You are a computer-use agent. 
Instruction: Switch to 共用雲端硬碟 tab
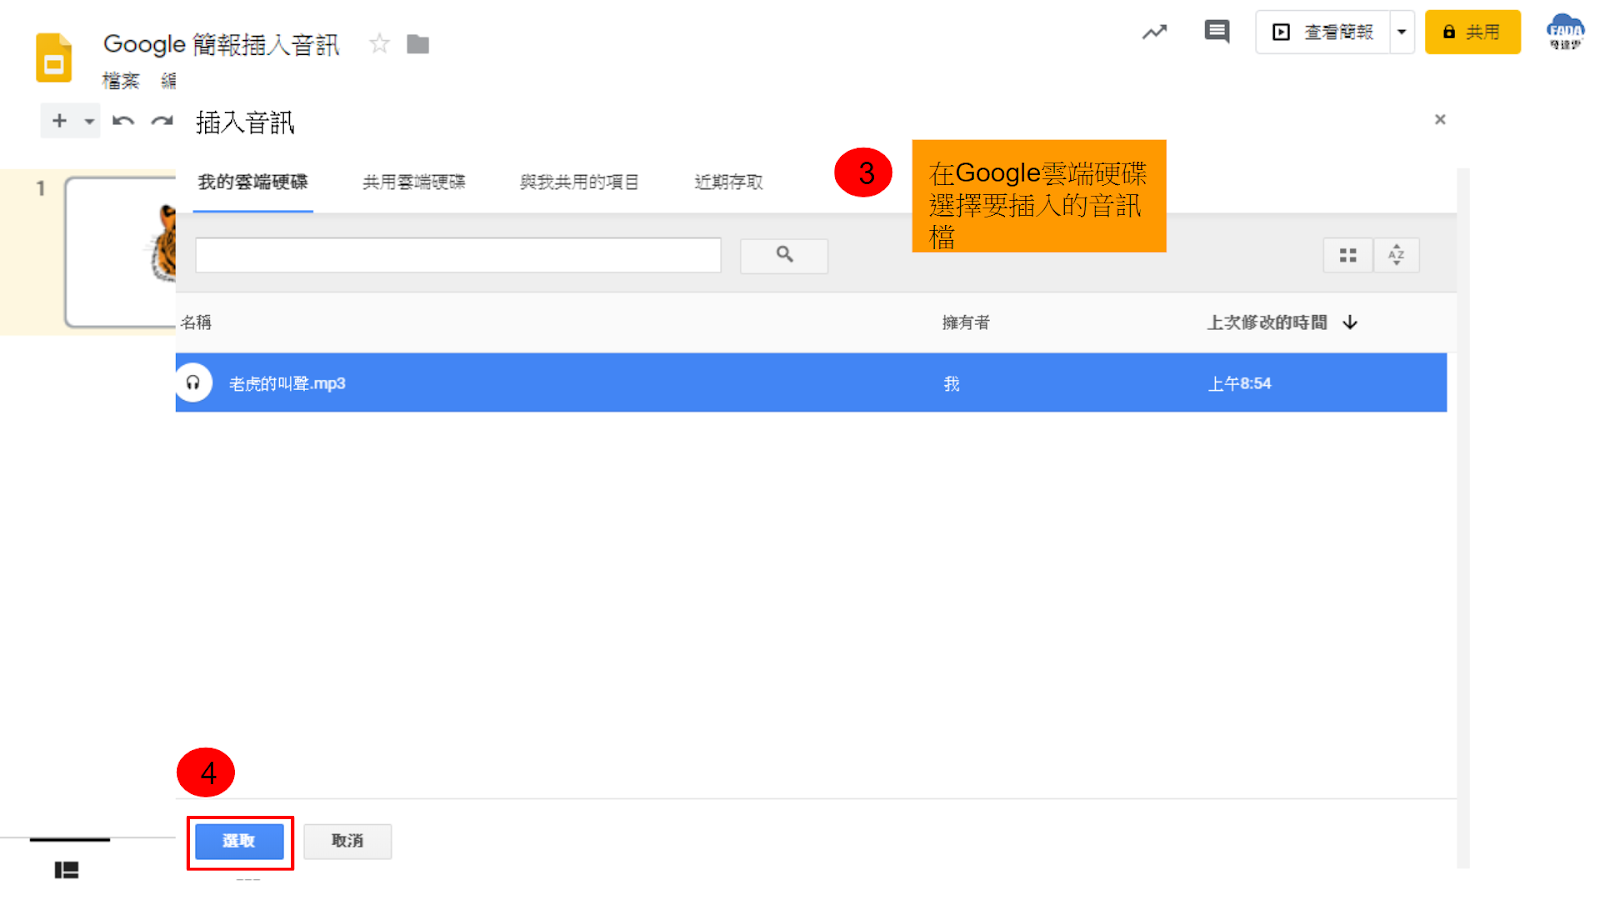click(x=414, y=182)
